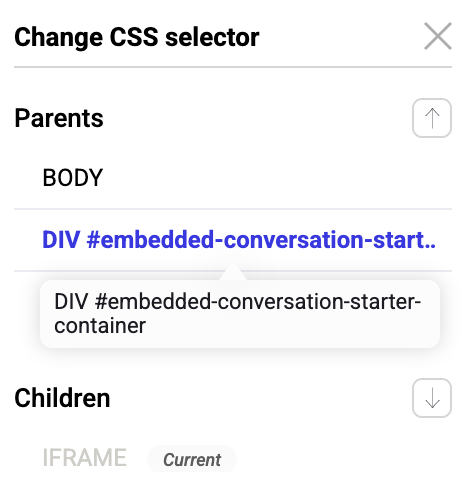This screenshot has width=470, height=496.
Task: Select DIV #embedded-conversation-start.. parent entry
Action: pos(233,240)
